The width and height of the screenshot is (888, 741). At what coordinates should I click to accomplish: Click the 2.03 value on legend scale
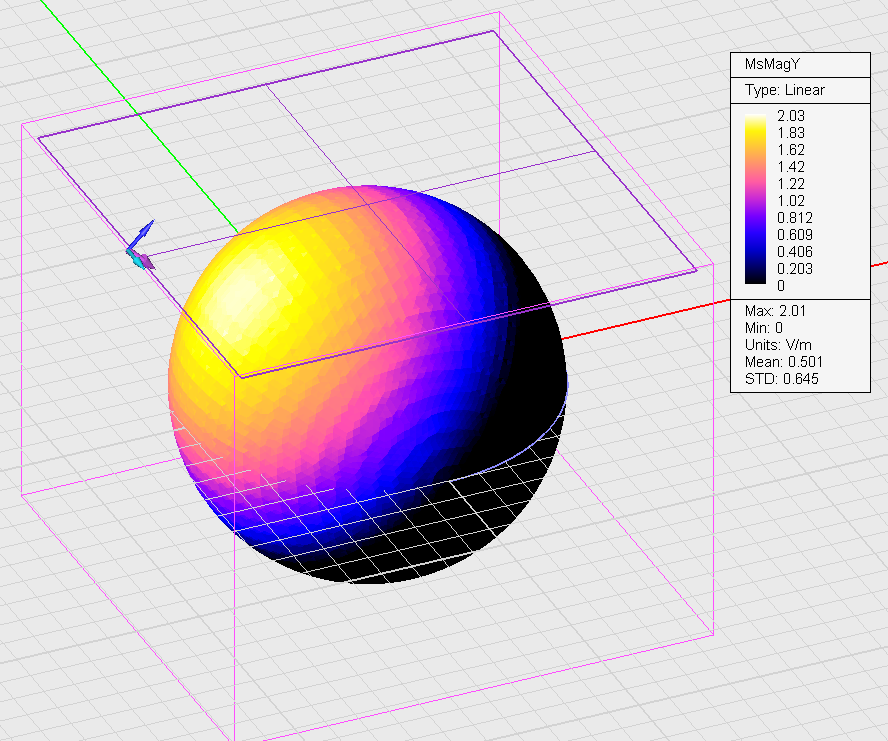790,116
